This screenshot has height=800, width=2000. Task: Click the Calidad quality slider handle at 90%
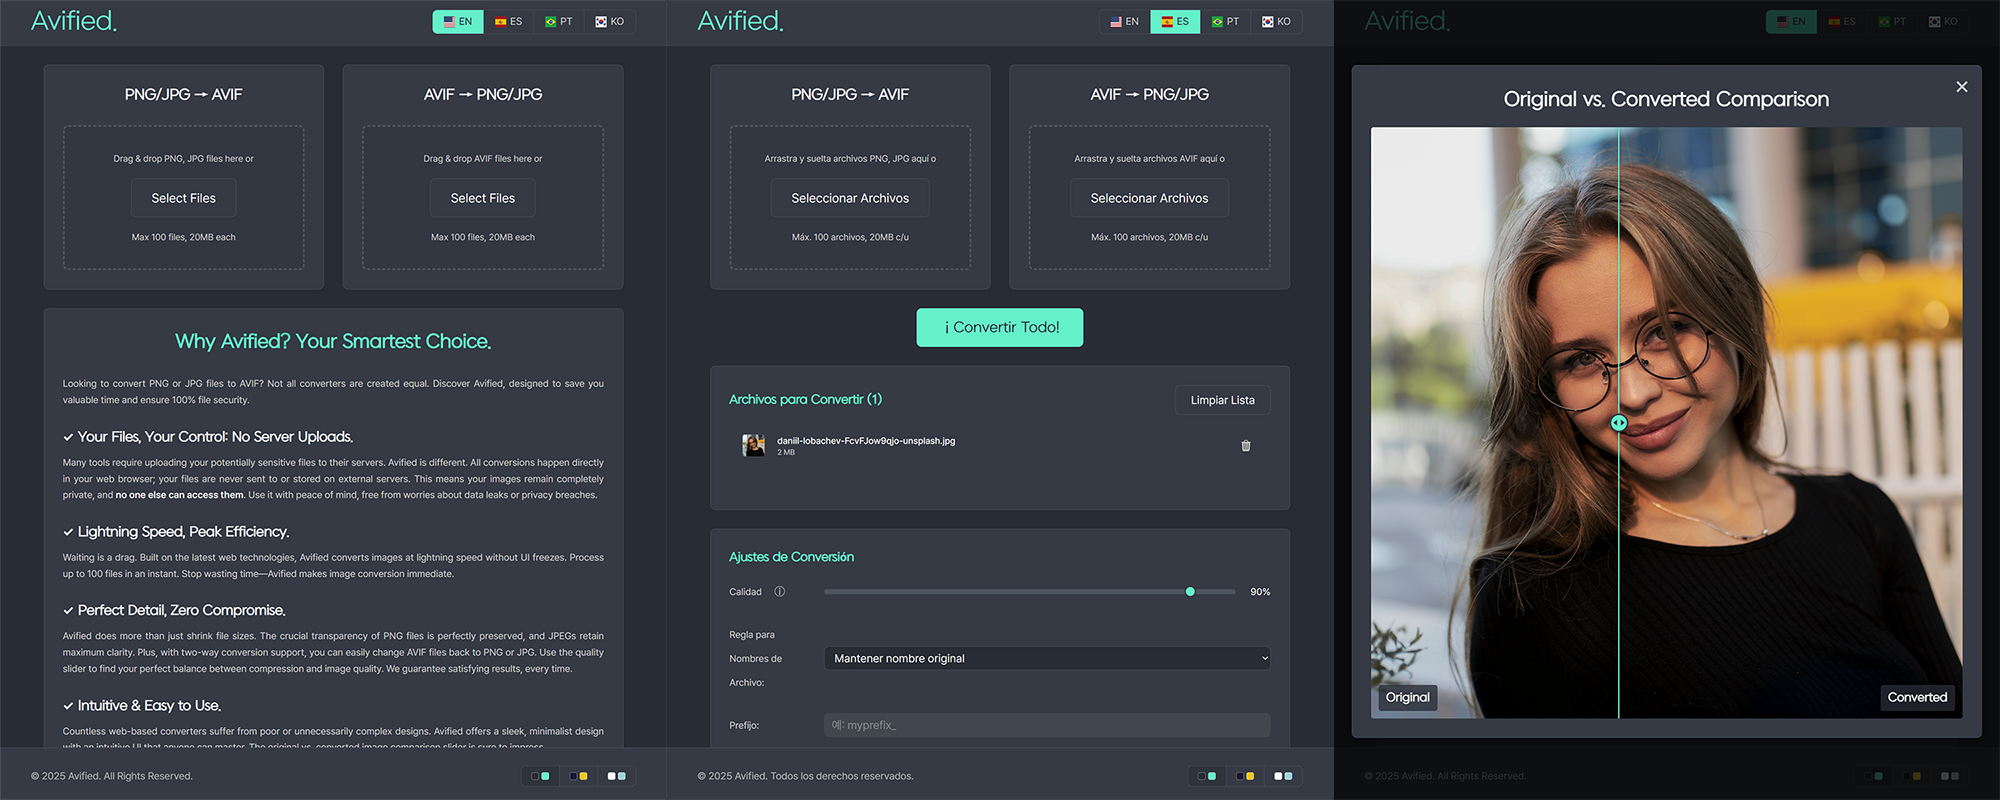point(1190,592)
